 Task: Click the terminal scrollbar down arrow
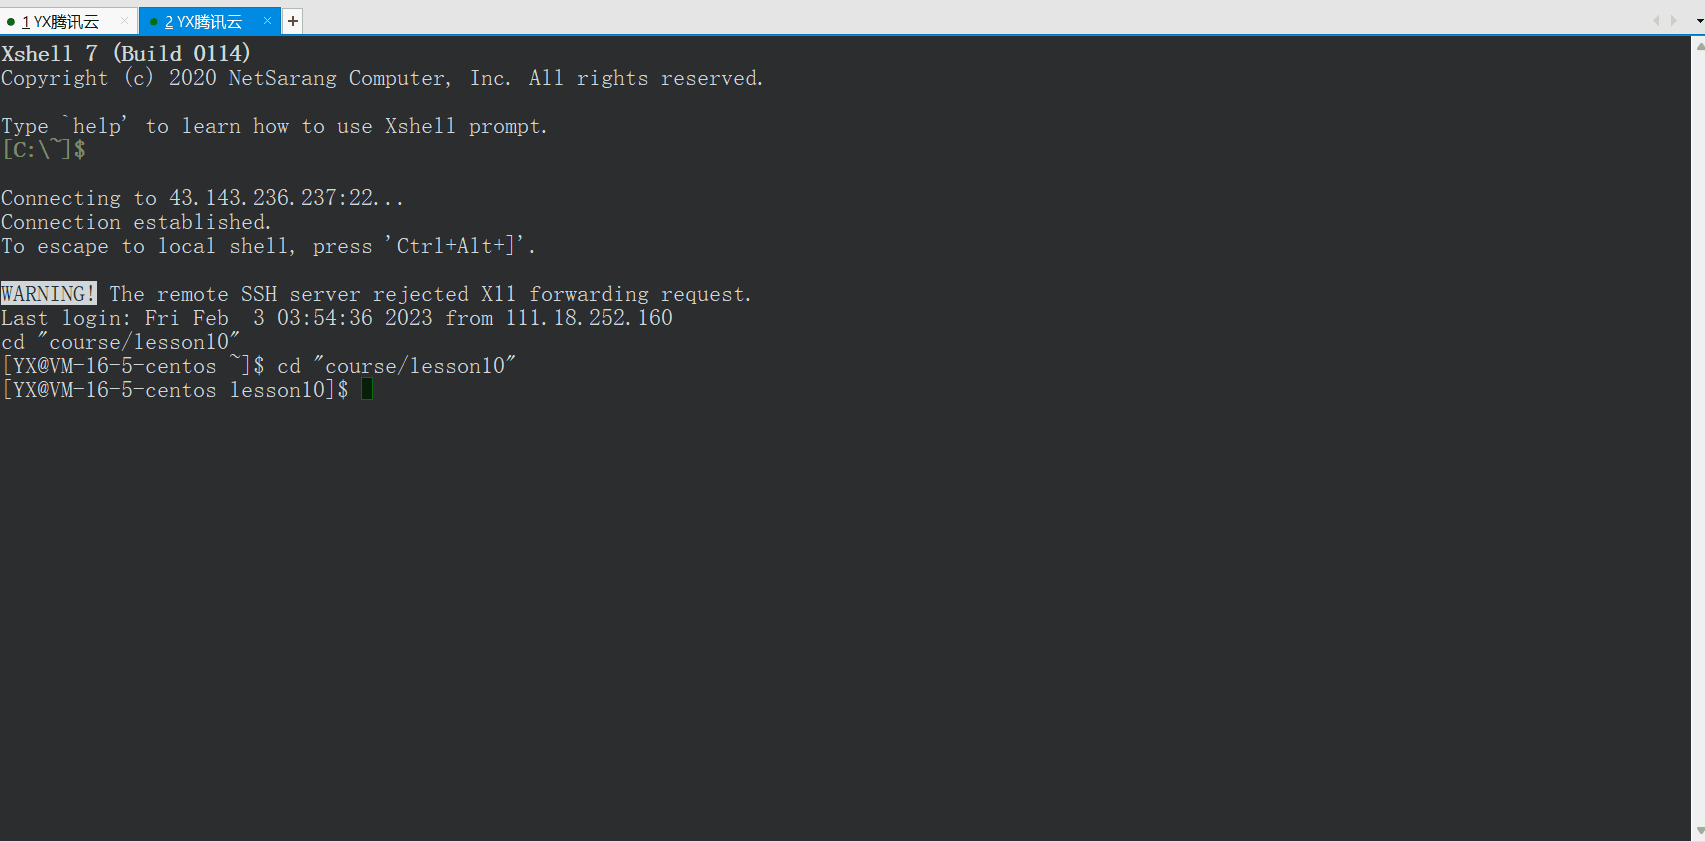(1698, 832)
